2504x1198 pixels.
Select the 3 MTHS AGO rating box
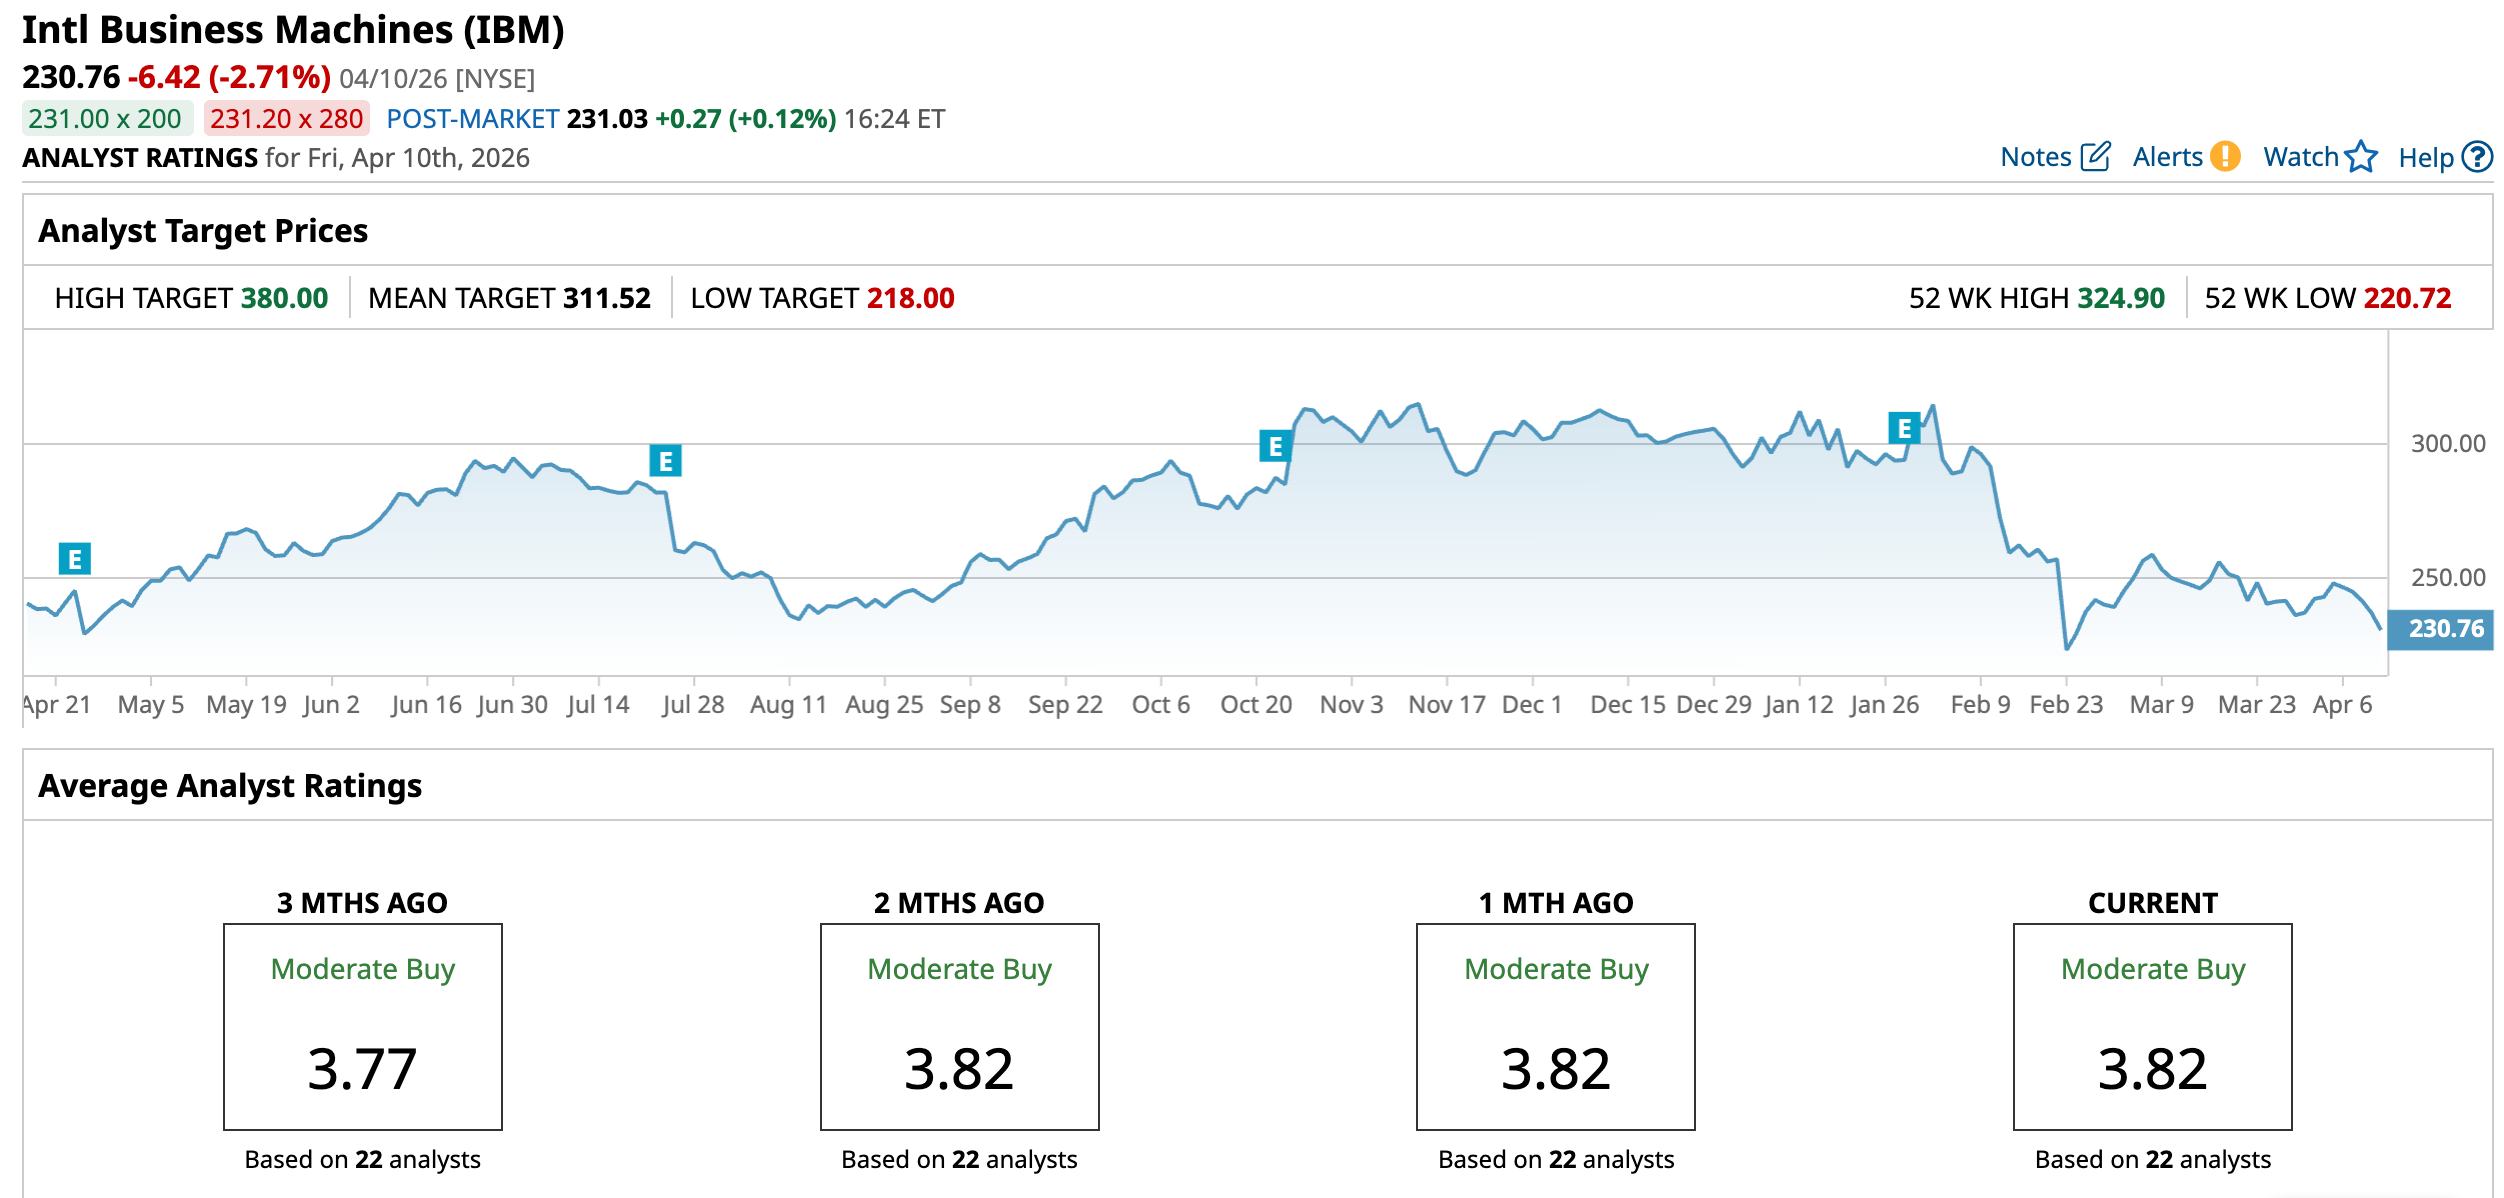click(x=362, y=1026)
